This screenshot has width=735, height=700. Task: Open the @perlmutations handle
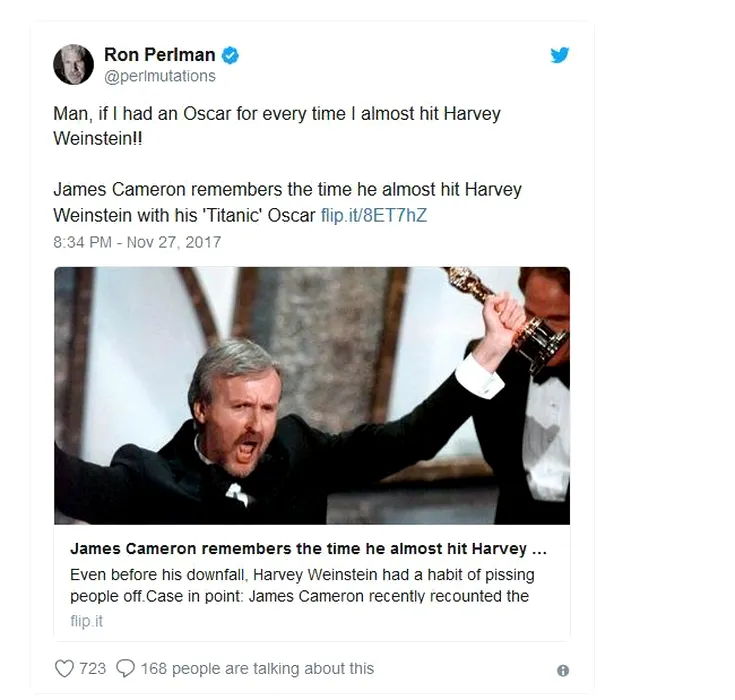coord(160,76)
